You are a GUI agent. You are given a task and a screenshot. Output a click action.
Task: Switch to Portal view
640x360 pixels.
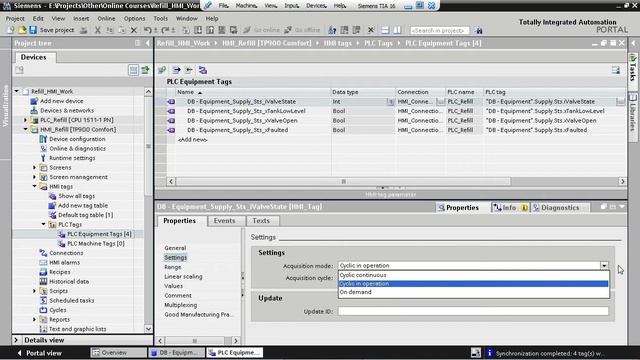click(40, 353)
